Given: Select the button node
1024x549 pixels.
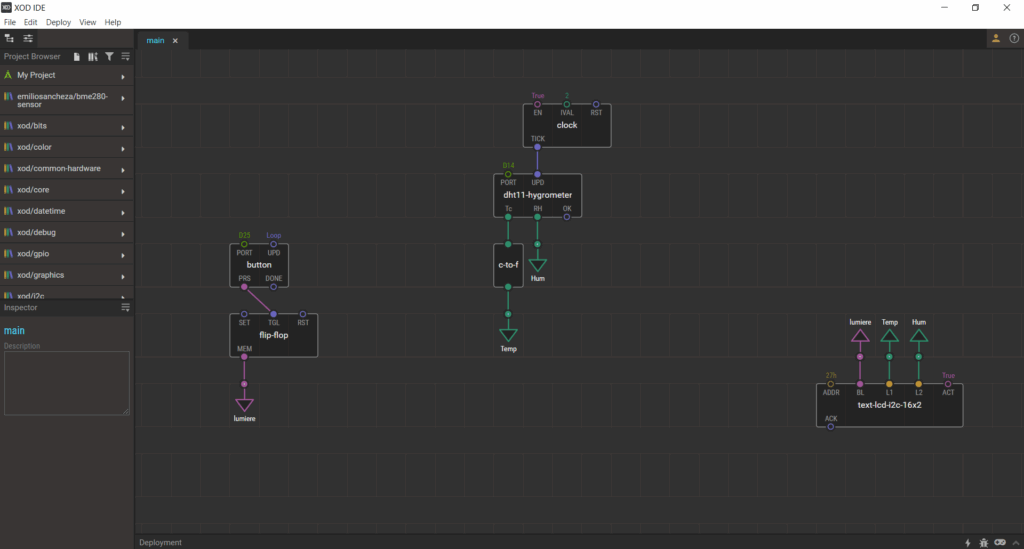Looking at the screenshot, I should [x=259, y=265].
